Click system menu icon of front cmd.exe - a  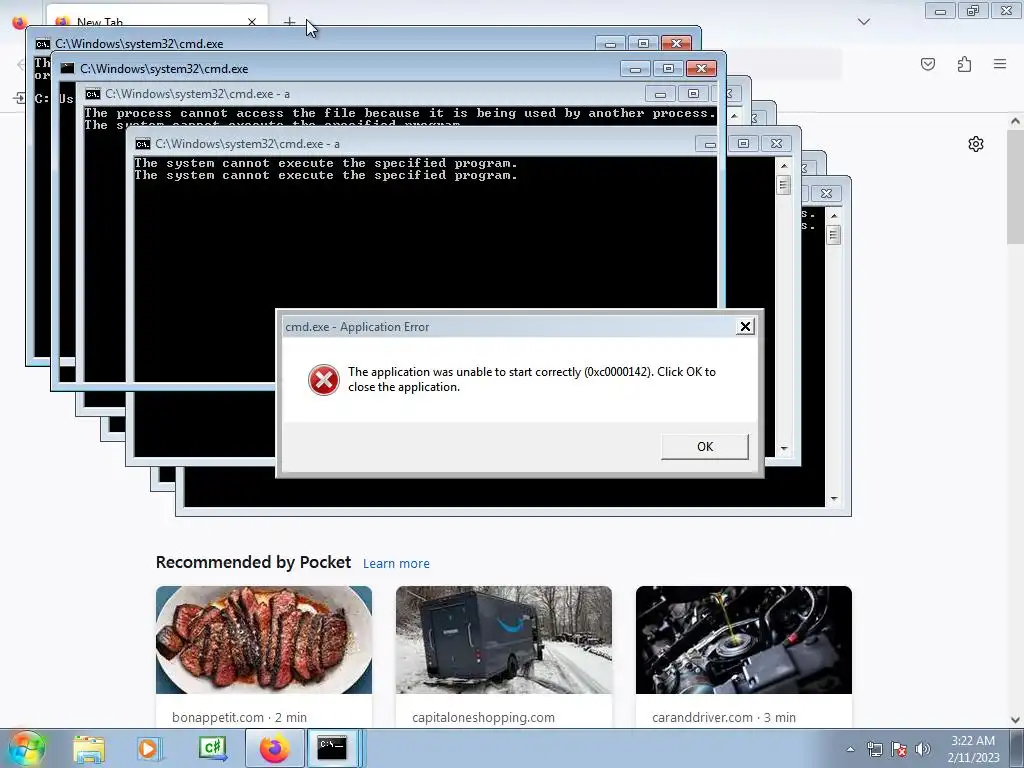tap(143, 144)
